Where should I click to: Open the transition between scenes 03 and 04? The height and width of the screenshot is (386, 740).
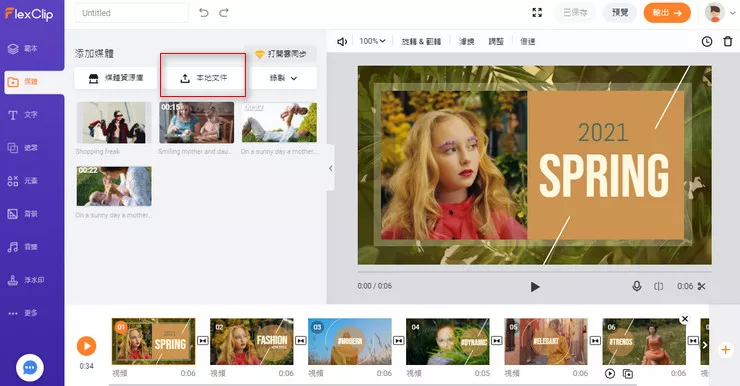399,341
